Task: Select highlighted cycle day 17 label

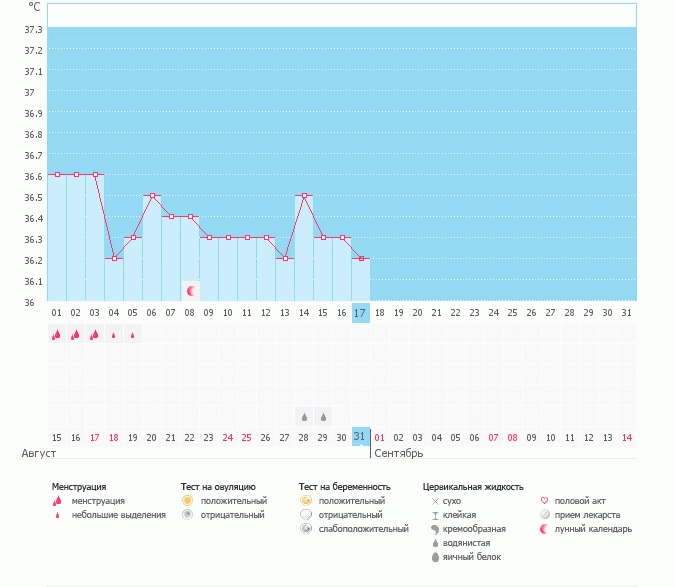Action: point(361,313)
